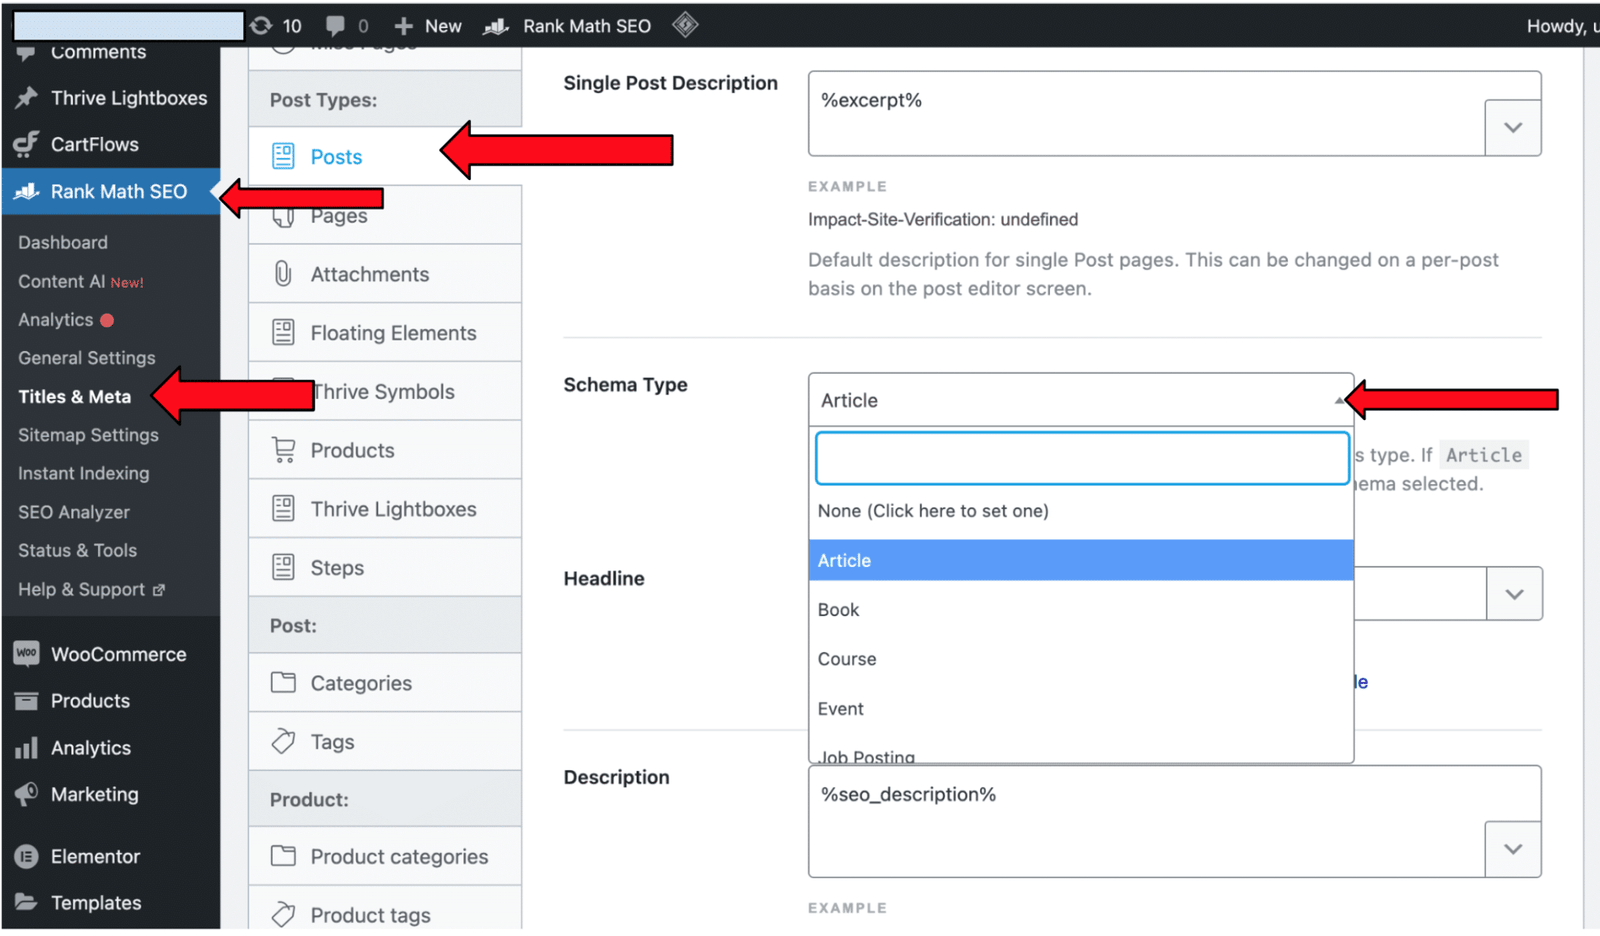Open the SEO Analyzer page

74,512
